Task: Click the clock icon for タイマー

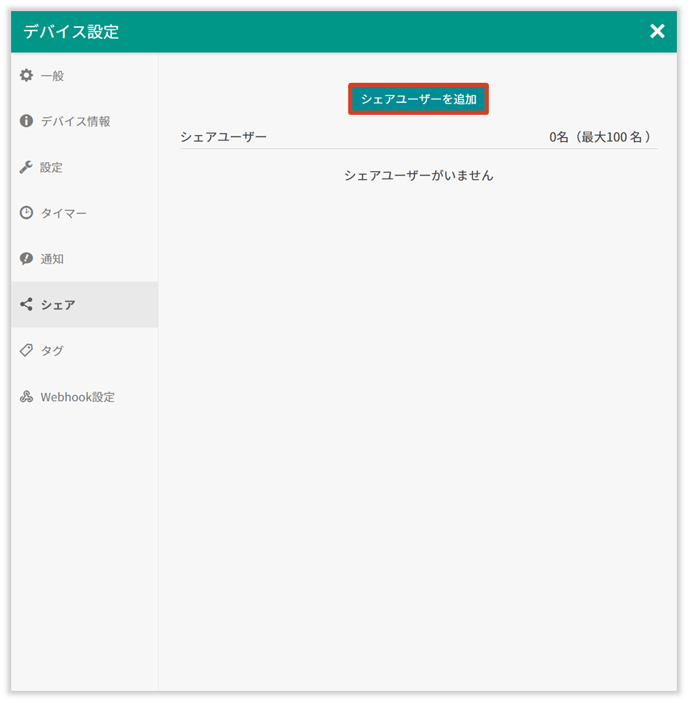Action: tap(27, 213)
